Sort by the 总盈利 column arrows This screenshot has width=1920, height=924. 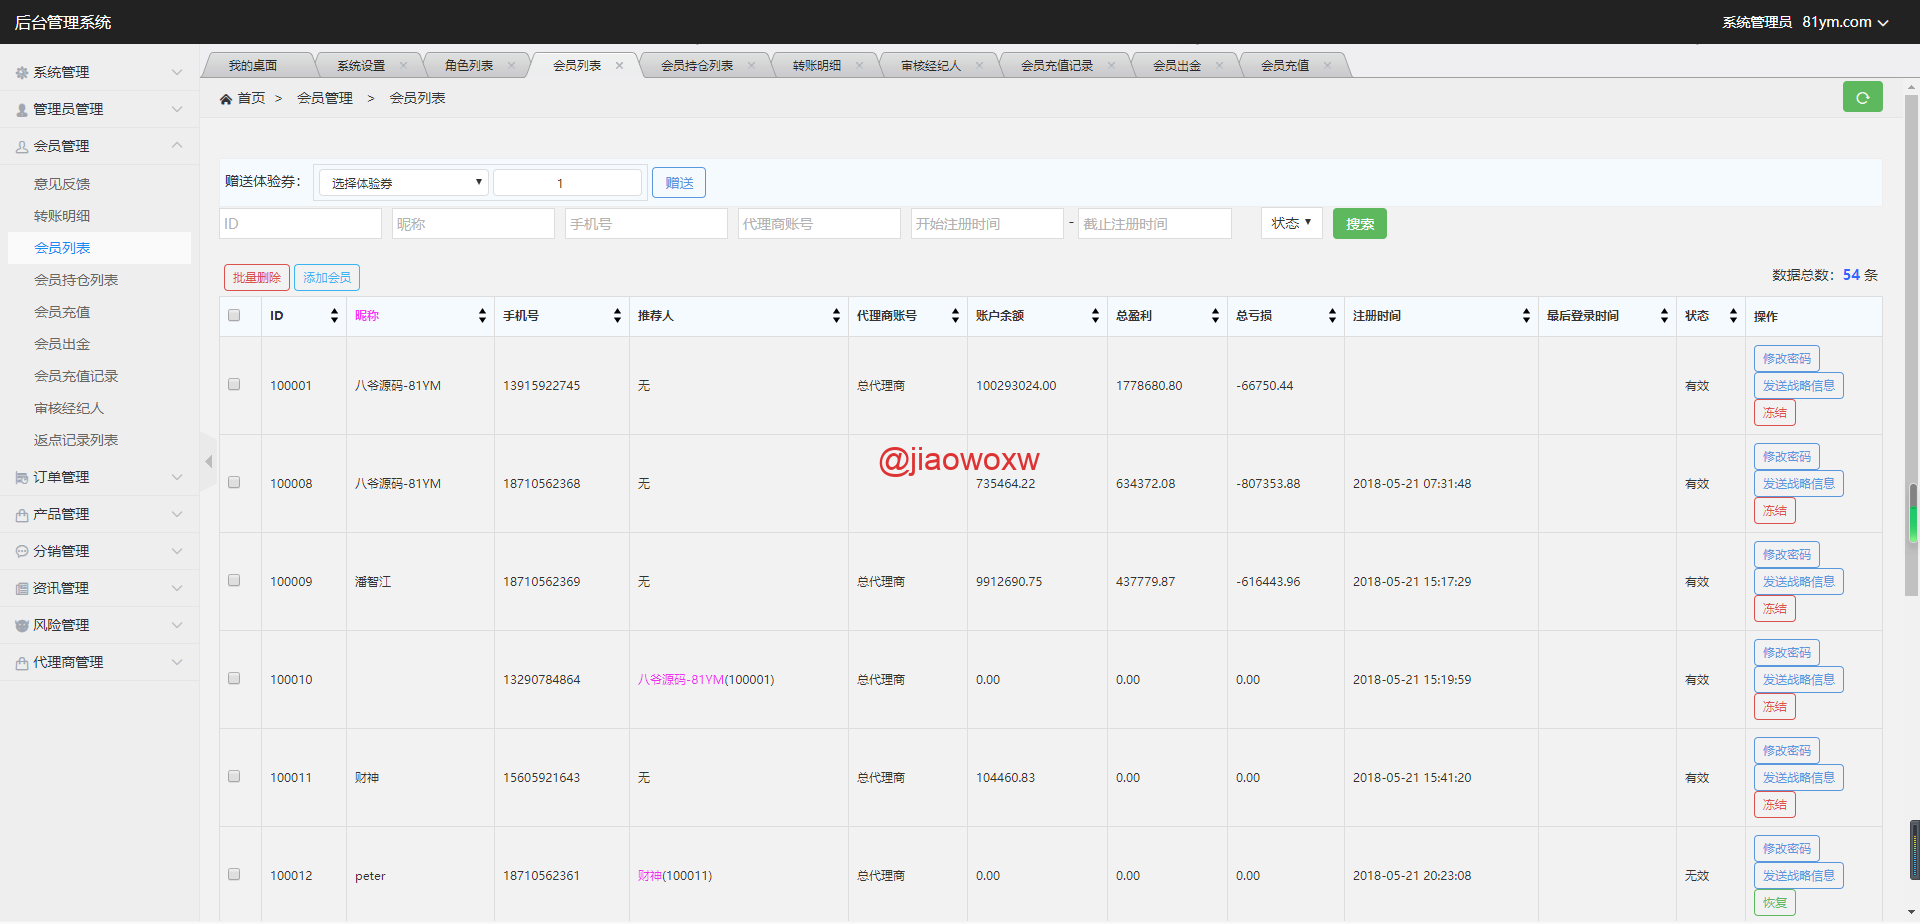[1215, 316]
